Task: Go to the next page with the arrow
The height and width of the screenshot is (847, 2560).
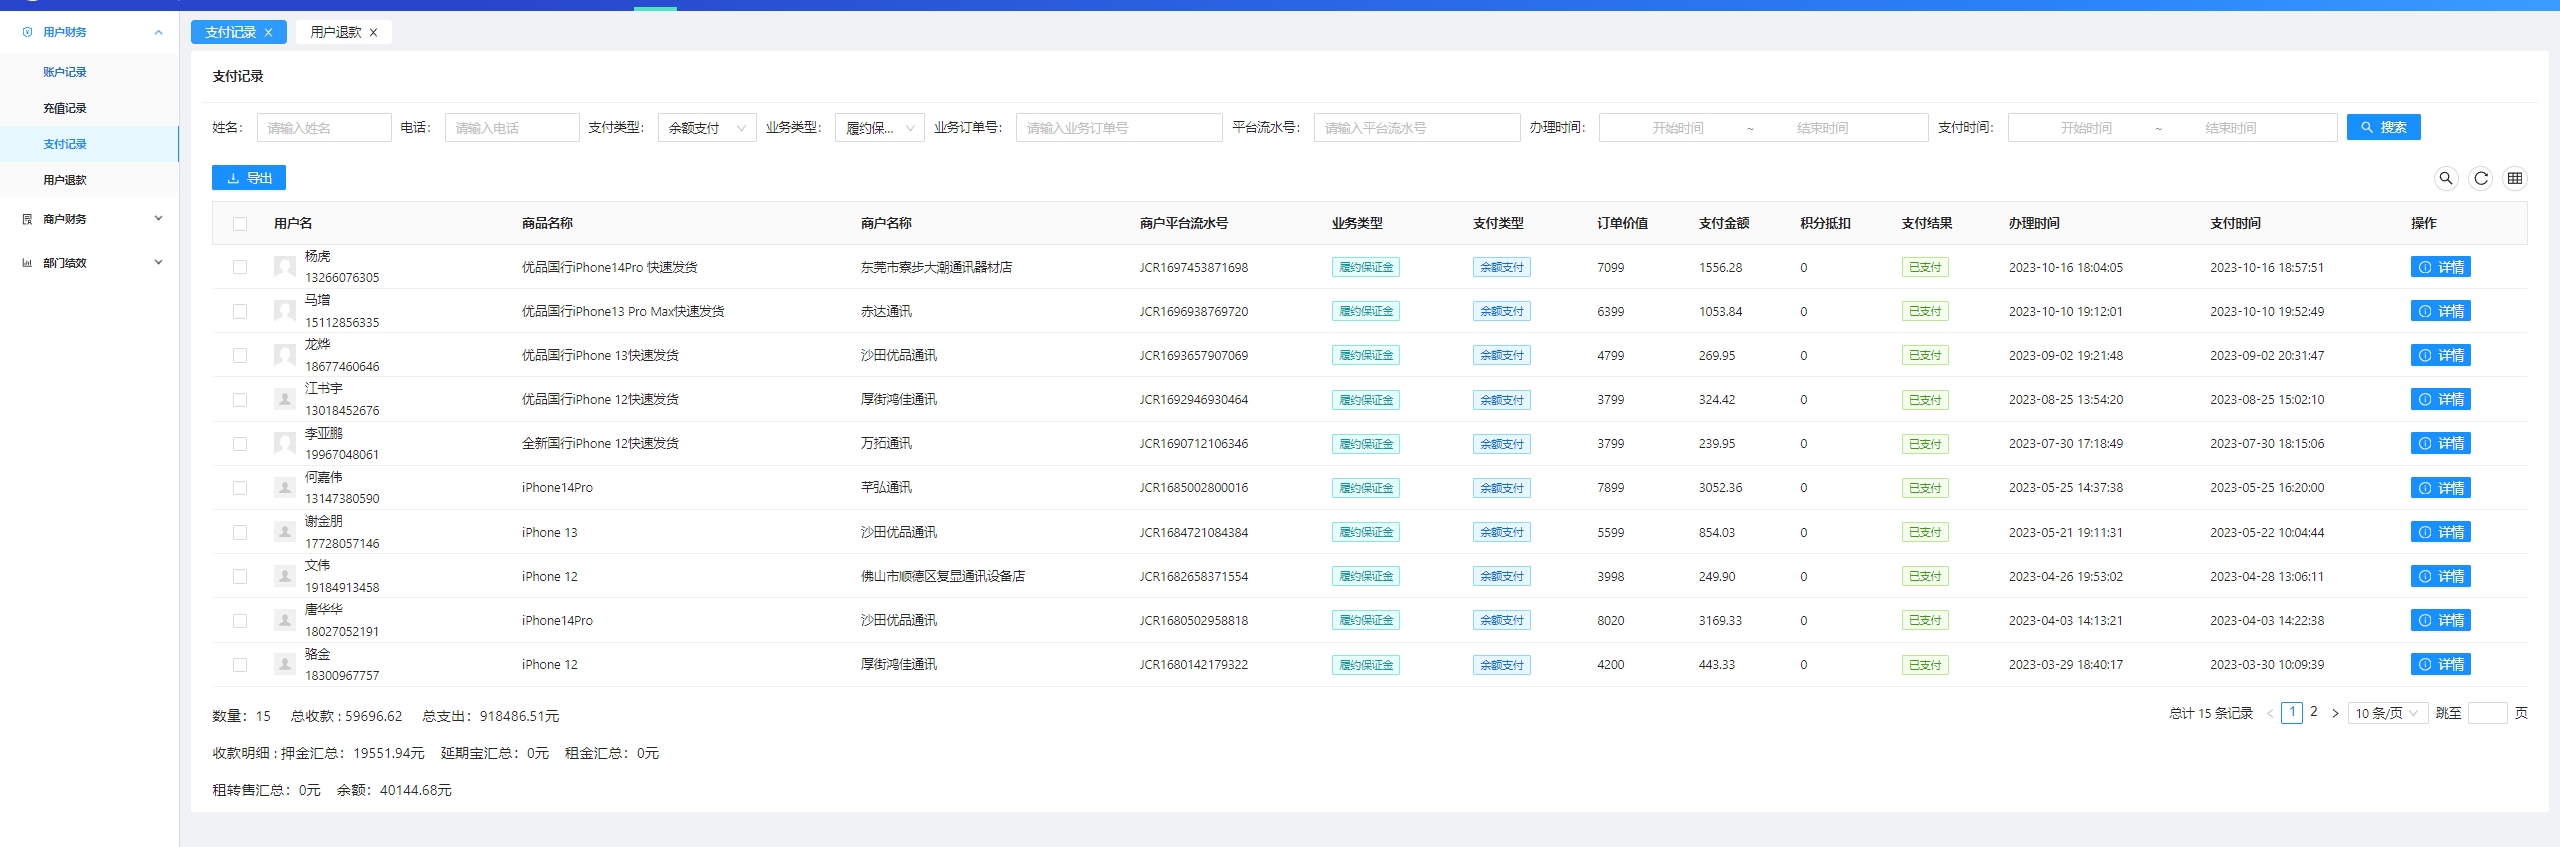Action: (x=2335, y=713)
